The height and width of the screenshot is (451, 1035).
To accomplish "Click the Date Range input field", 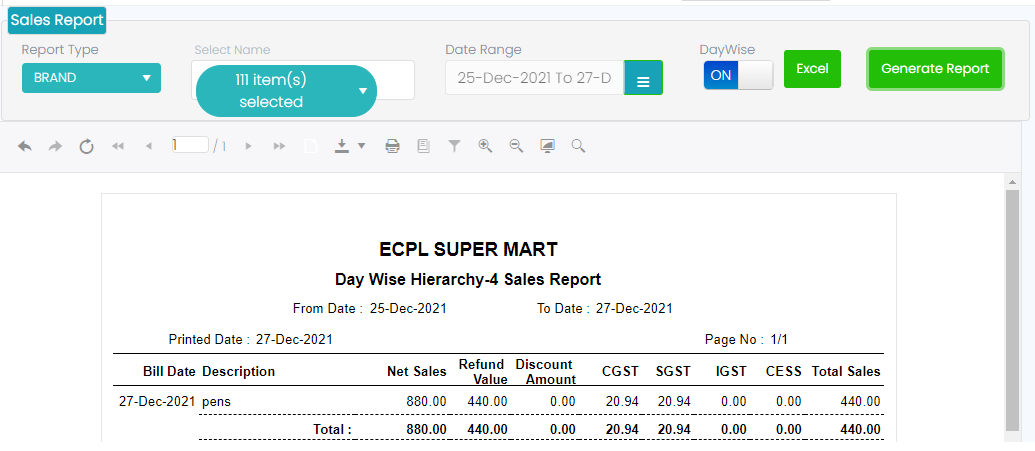I will (534, 78).
